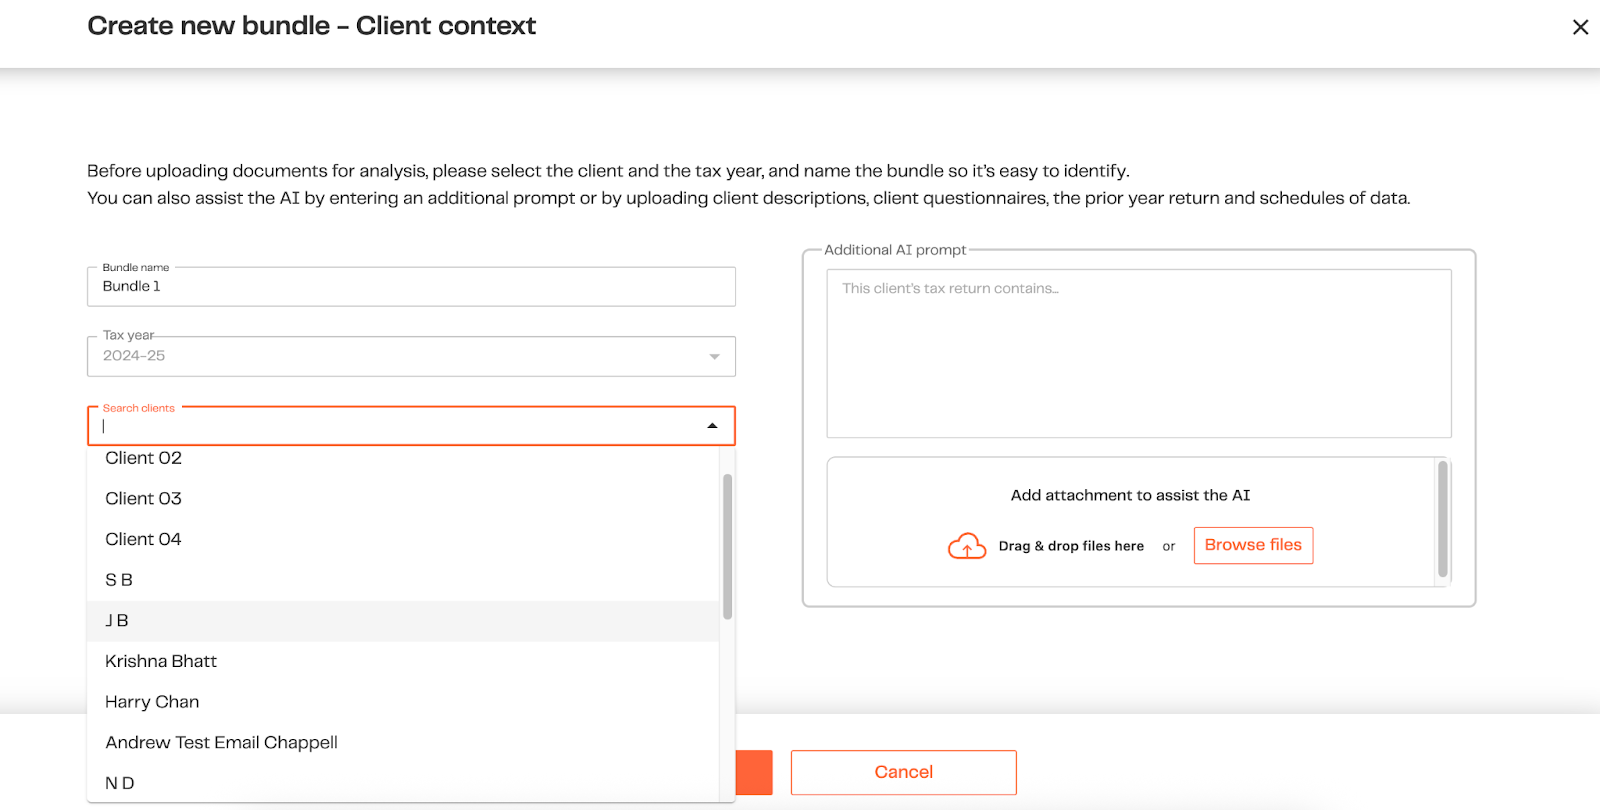Close the Create new bundle dialog
1600x810 pixels.
point(1580,27)
